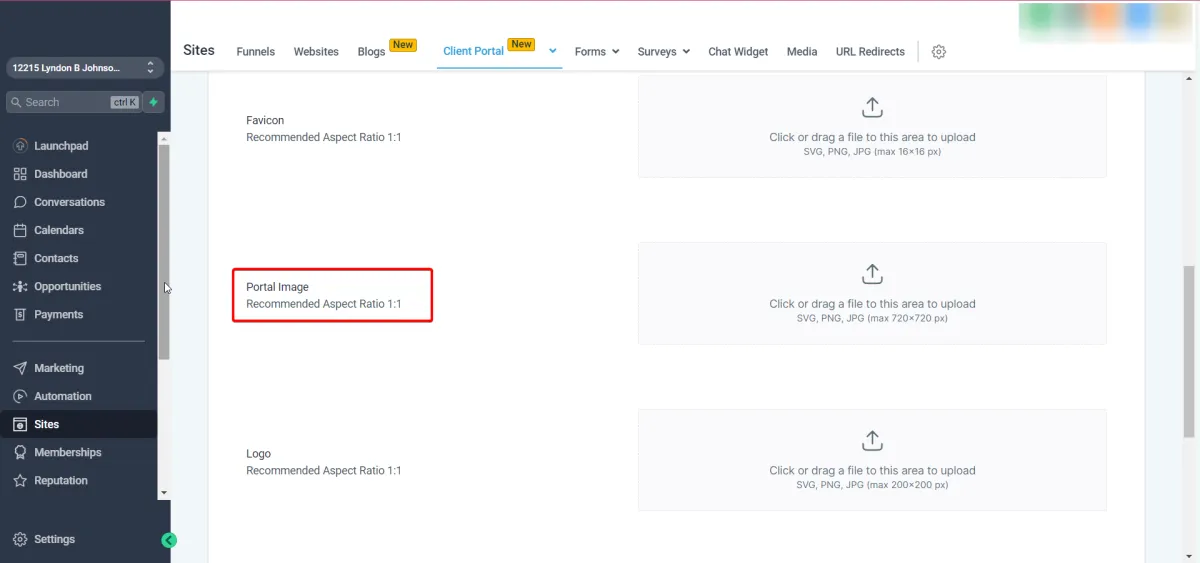Open the Media tab
The image size is (1200, 563).
tap(801, 52)
